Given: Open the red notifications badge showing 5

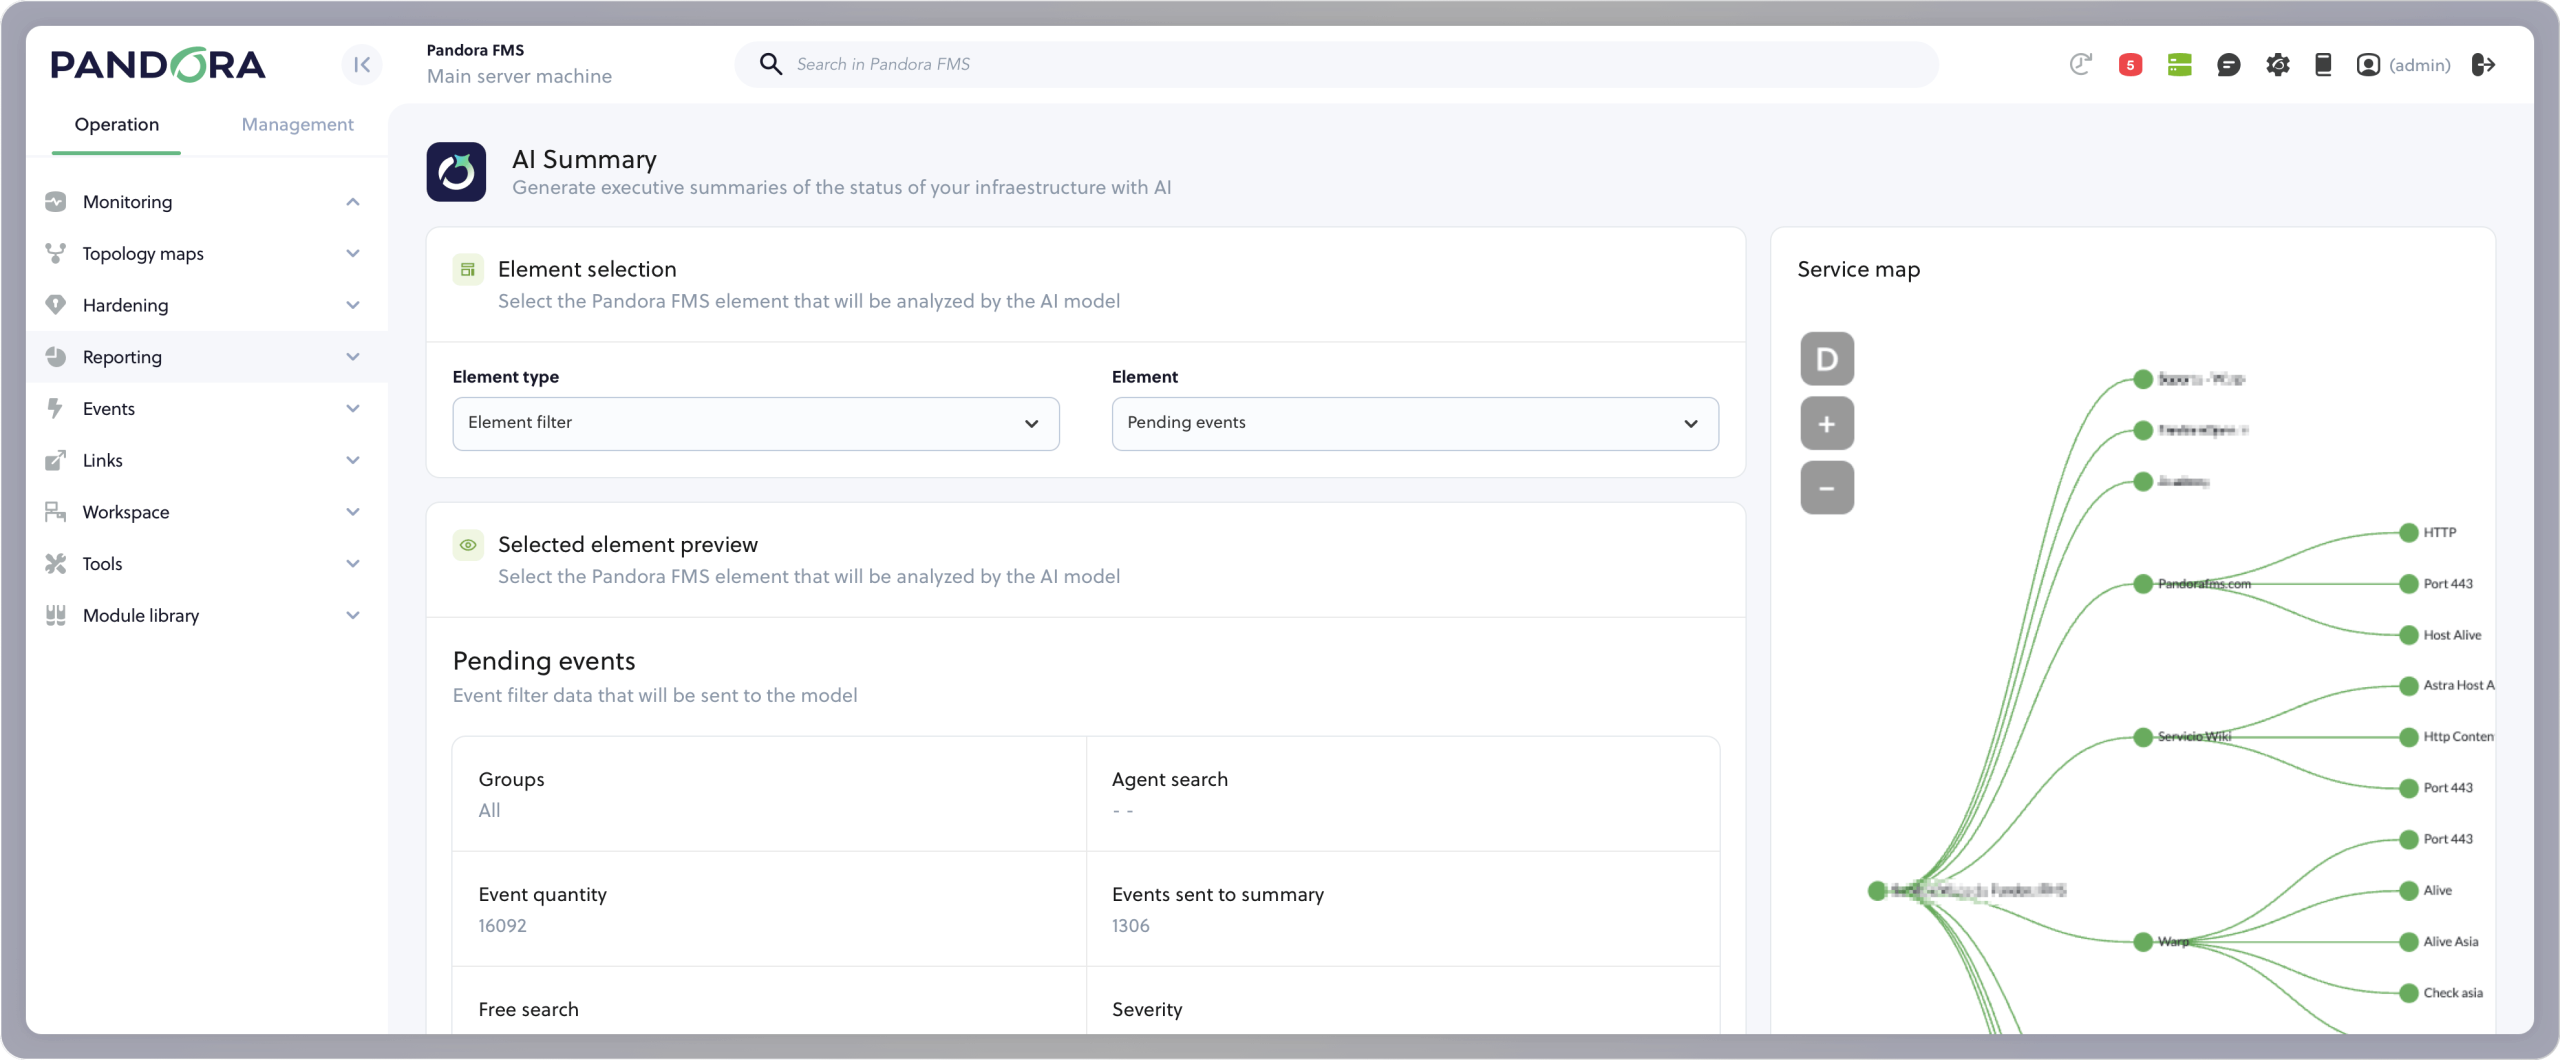Looking at the screenshot, I should coord(2130,65).
